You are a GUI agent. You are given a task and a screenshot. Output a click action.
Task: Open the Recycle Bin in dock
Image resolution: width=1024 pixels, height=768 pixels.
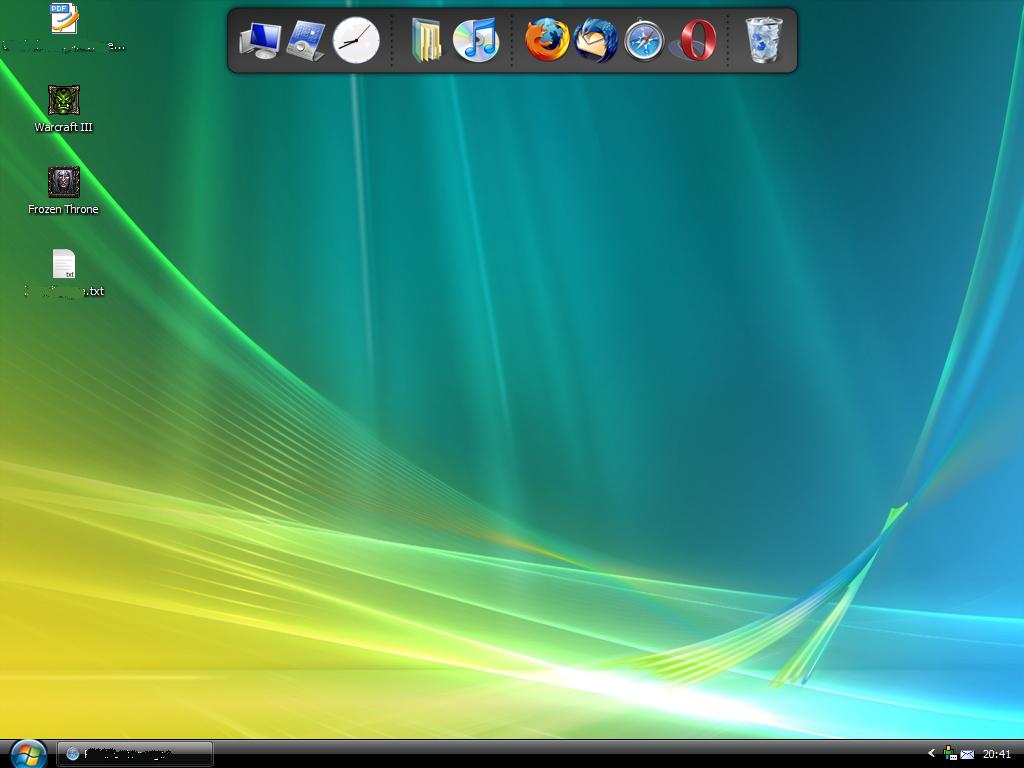(764, 41)
